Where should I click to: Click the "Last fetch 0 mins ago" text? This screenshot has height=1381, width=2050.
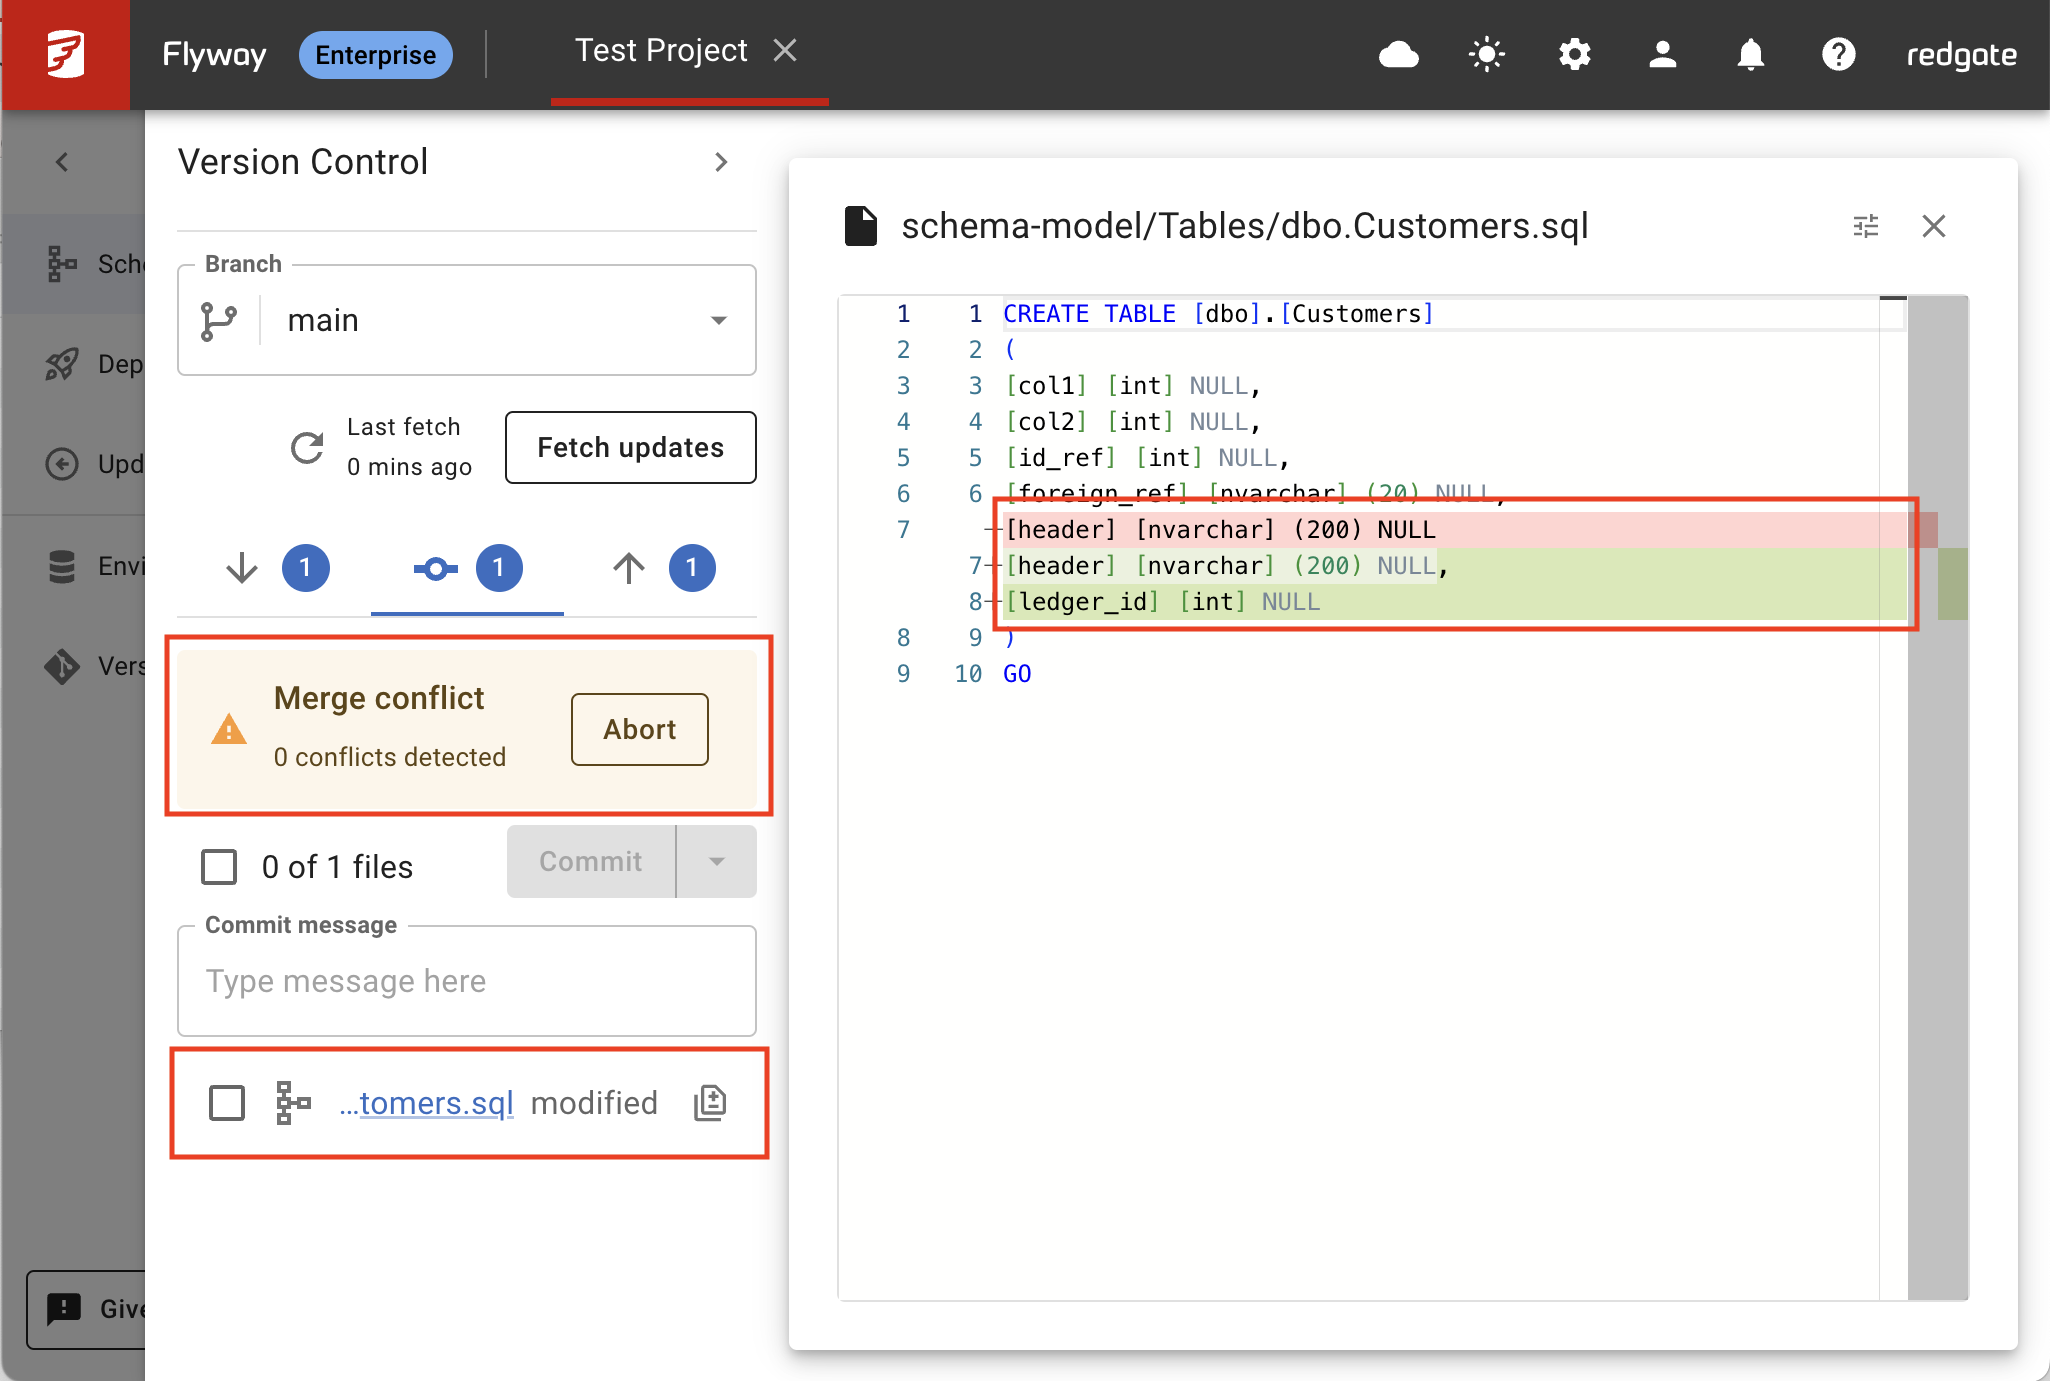pyautogui.click(x=409, y=447)
